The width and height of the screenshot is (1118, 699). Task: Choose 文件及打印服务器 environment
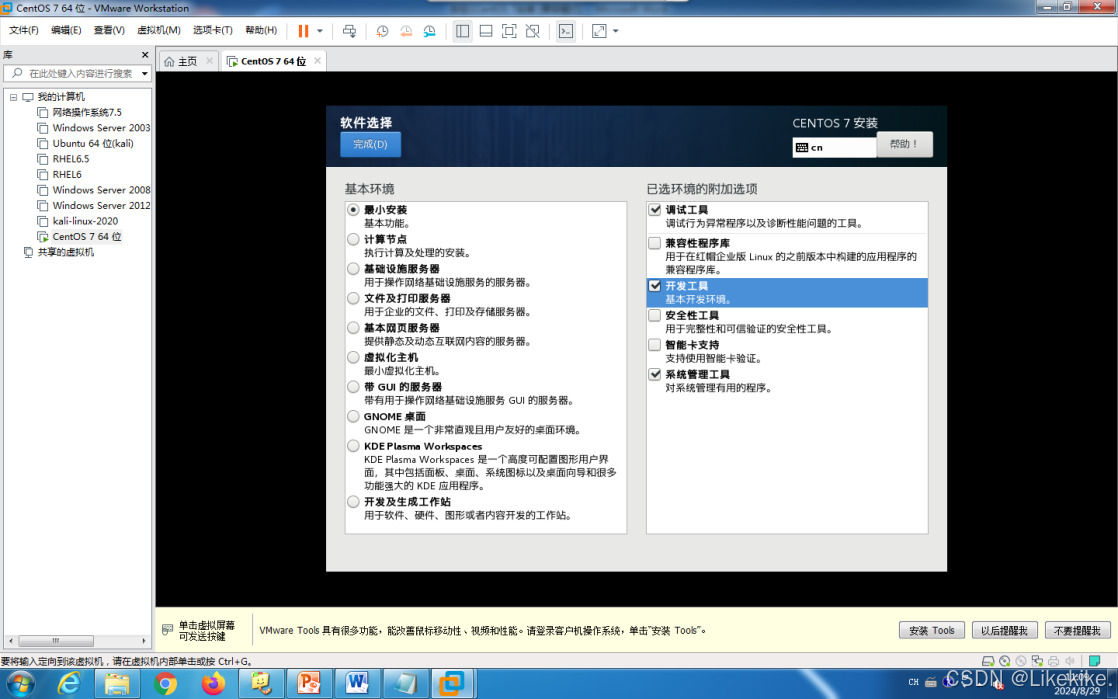coord(353,298)
